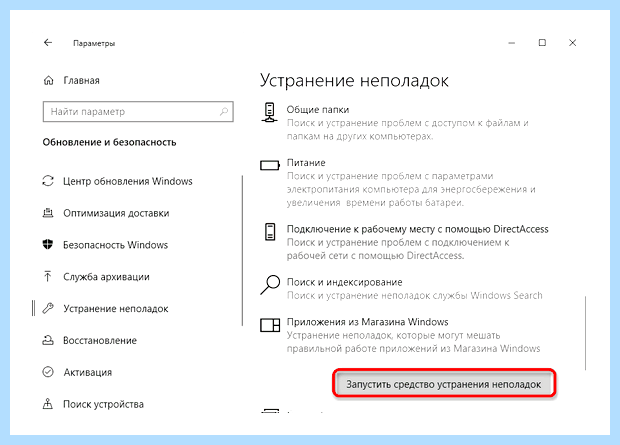Click the Питание battery icon
This screenshot has width=620, height=445.
[270, 165]
